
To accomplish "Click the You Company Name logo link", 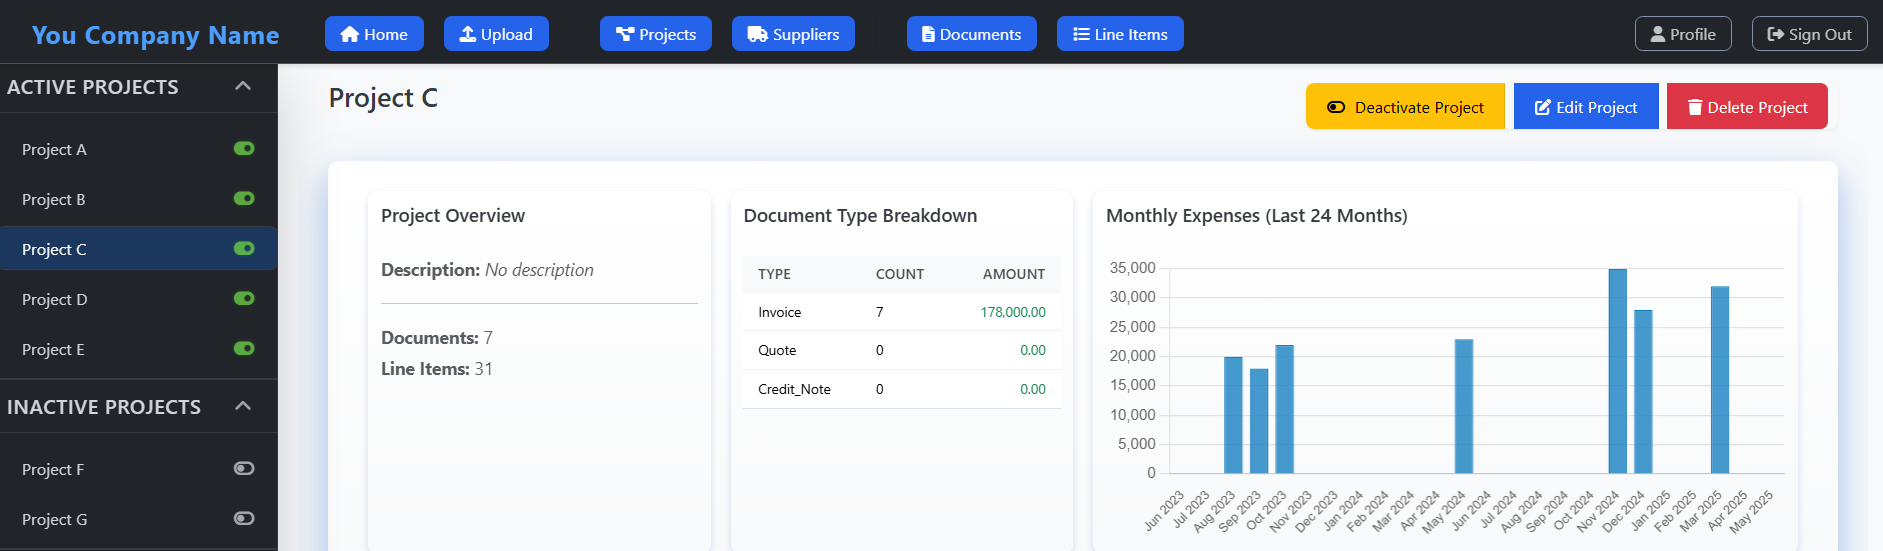I will 155,35.
